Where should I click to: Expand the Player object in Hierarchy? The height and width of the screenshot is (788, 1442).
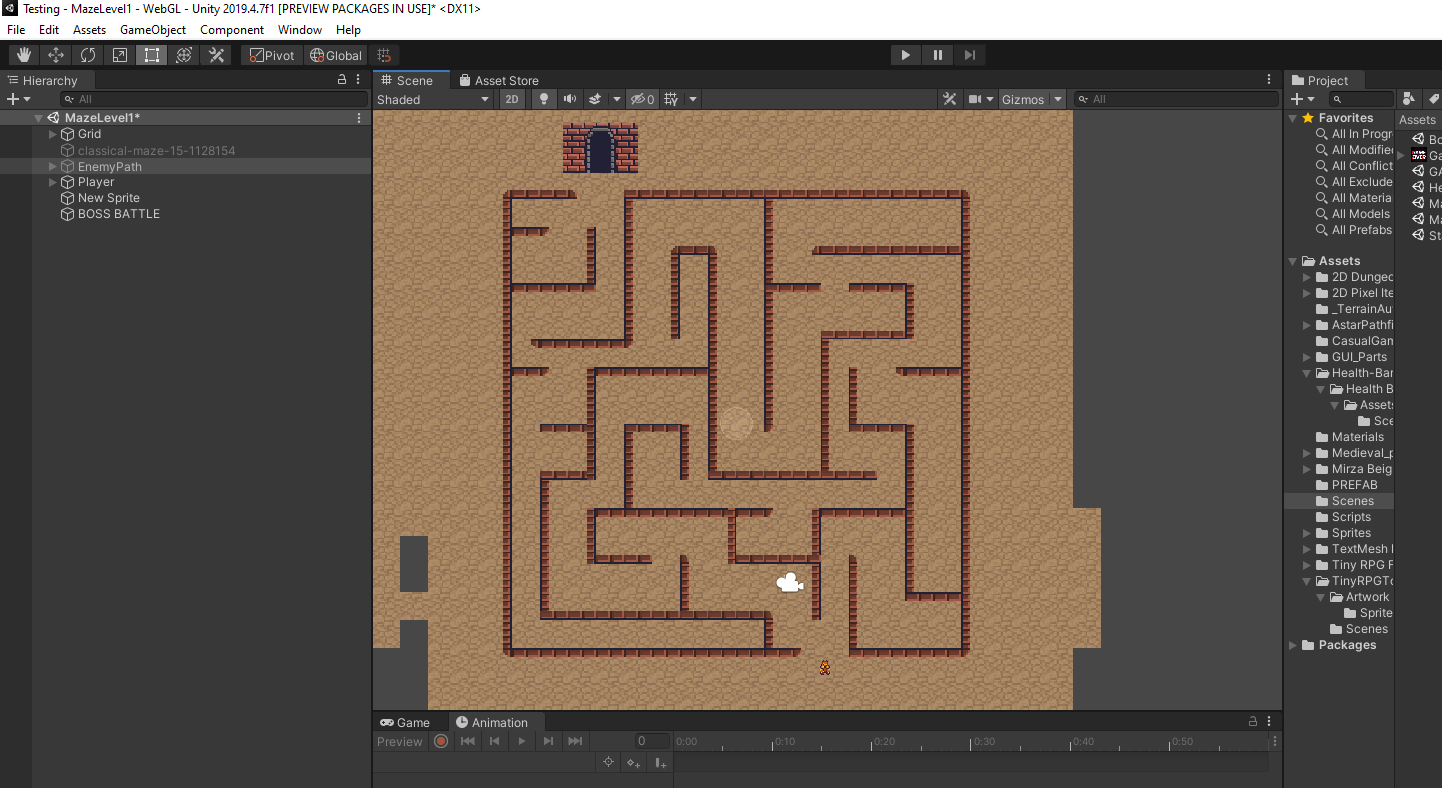(x=53, y=182)
